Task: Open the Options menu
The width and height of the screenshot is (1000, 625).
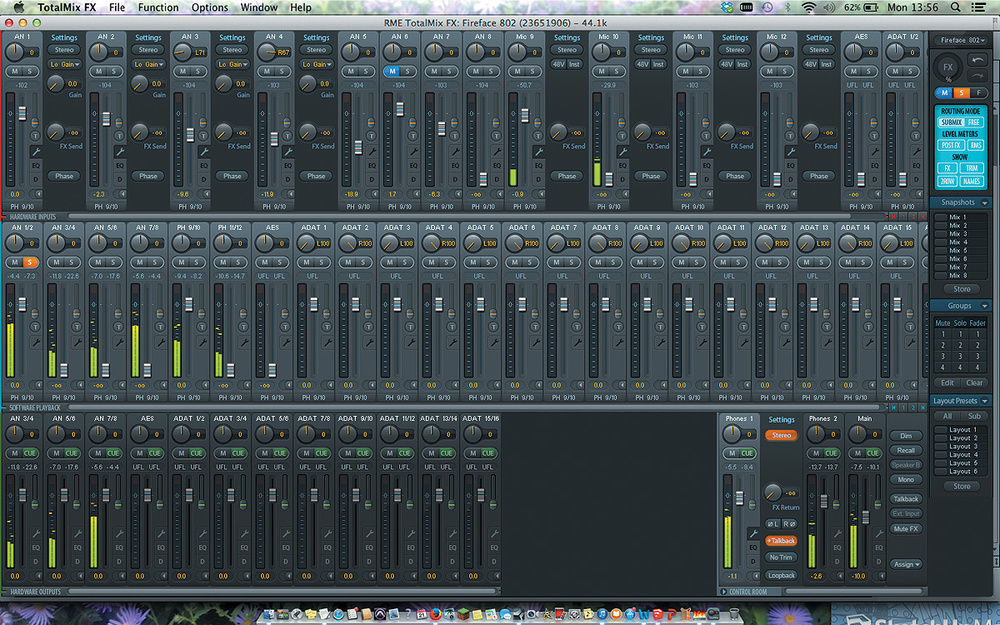Action: click(x=210, y=8)
